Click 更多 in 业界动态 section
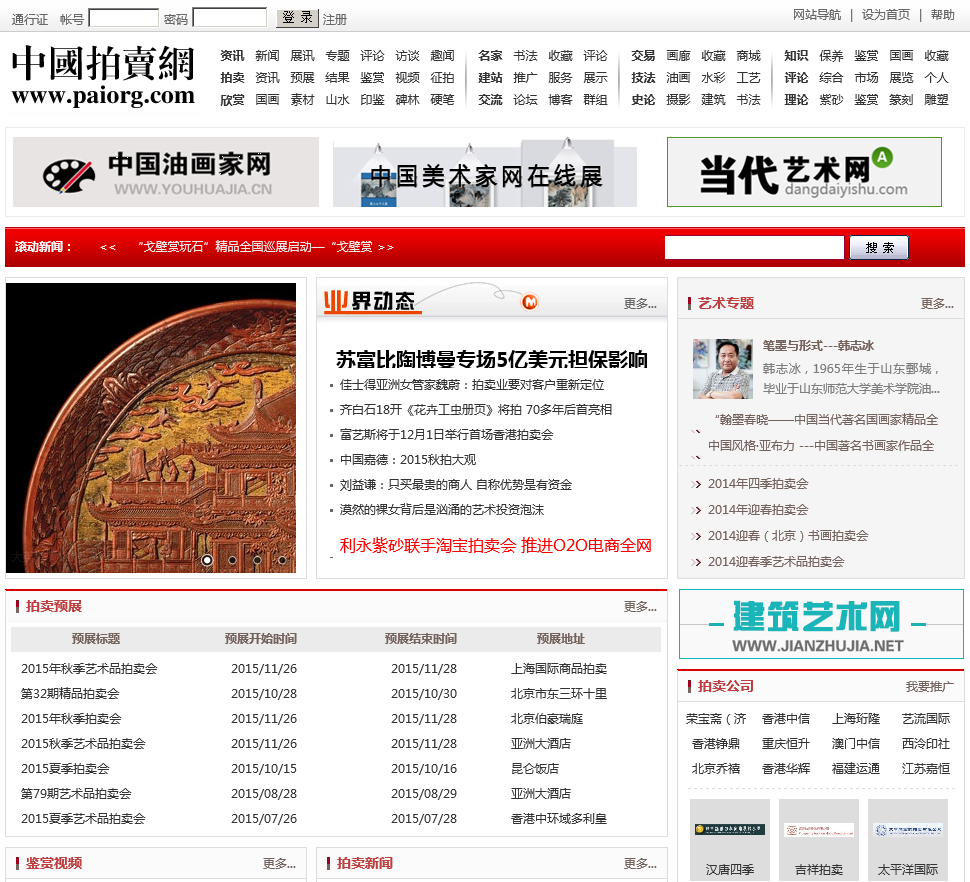 point(640,303)
